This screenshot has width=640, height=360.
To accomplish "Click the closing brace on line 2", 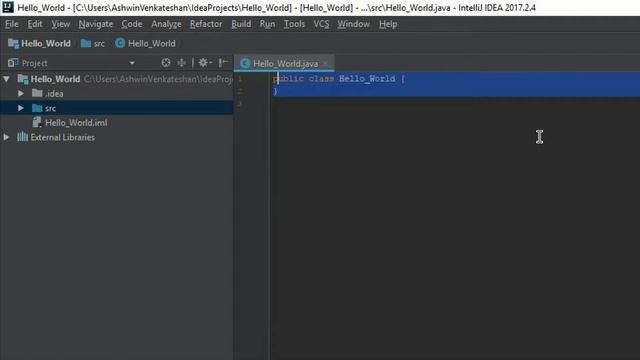I will 275,91.
